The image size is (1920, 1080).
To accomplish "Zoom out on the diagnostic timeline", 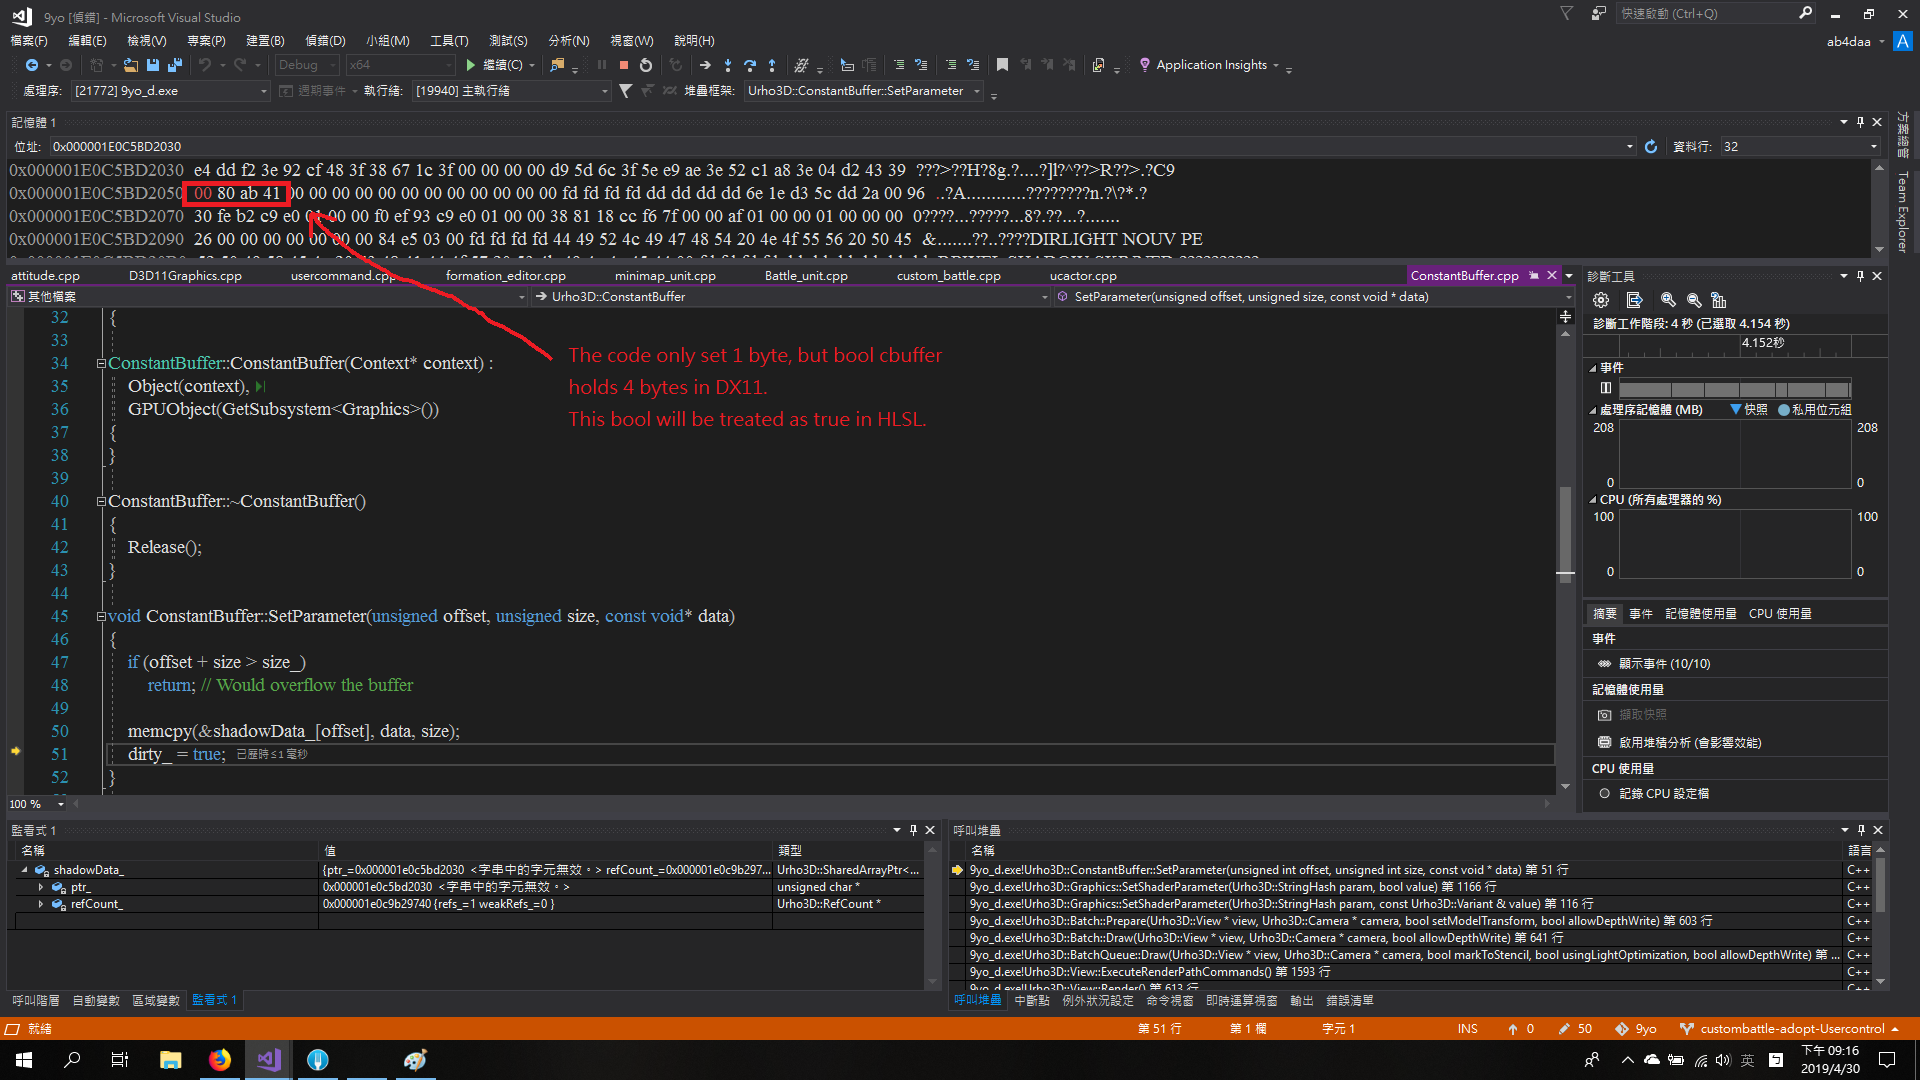I will coord(1694,300).
